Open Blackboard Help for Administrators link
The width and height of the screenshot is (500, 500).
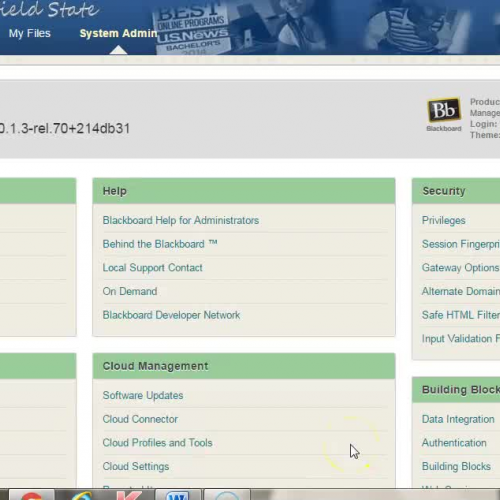click(x=181, y=220)
